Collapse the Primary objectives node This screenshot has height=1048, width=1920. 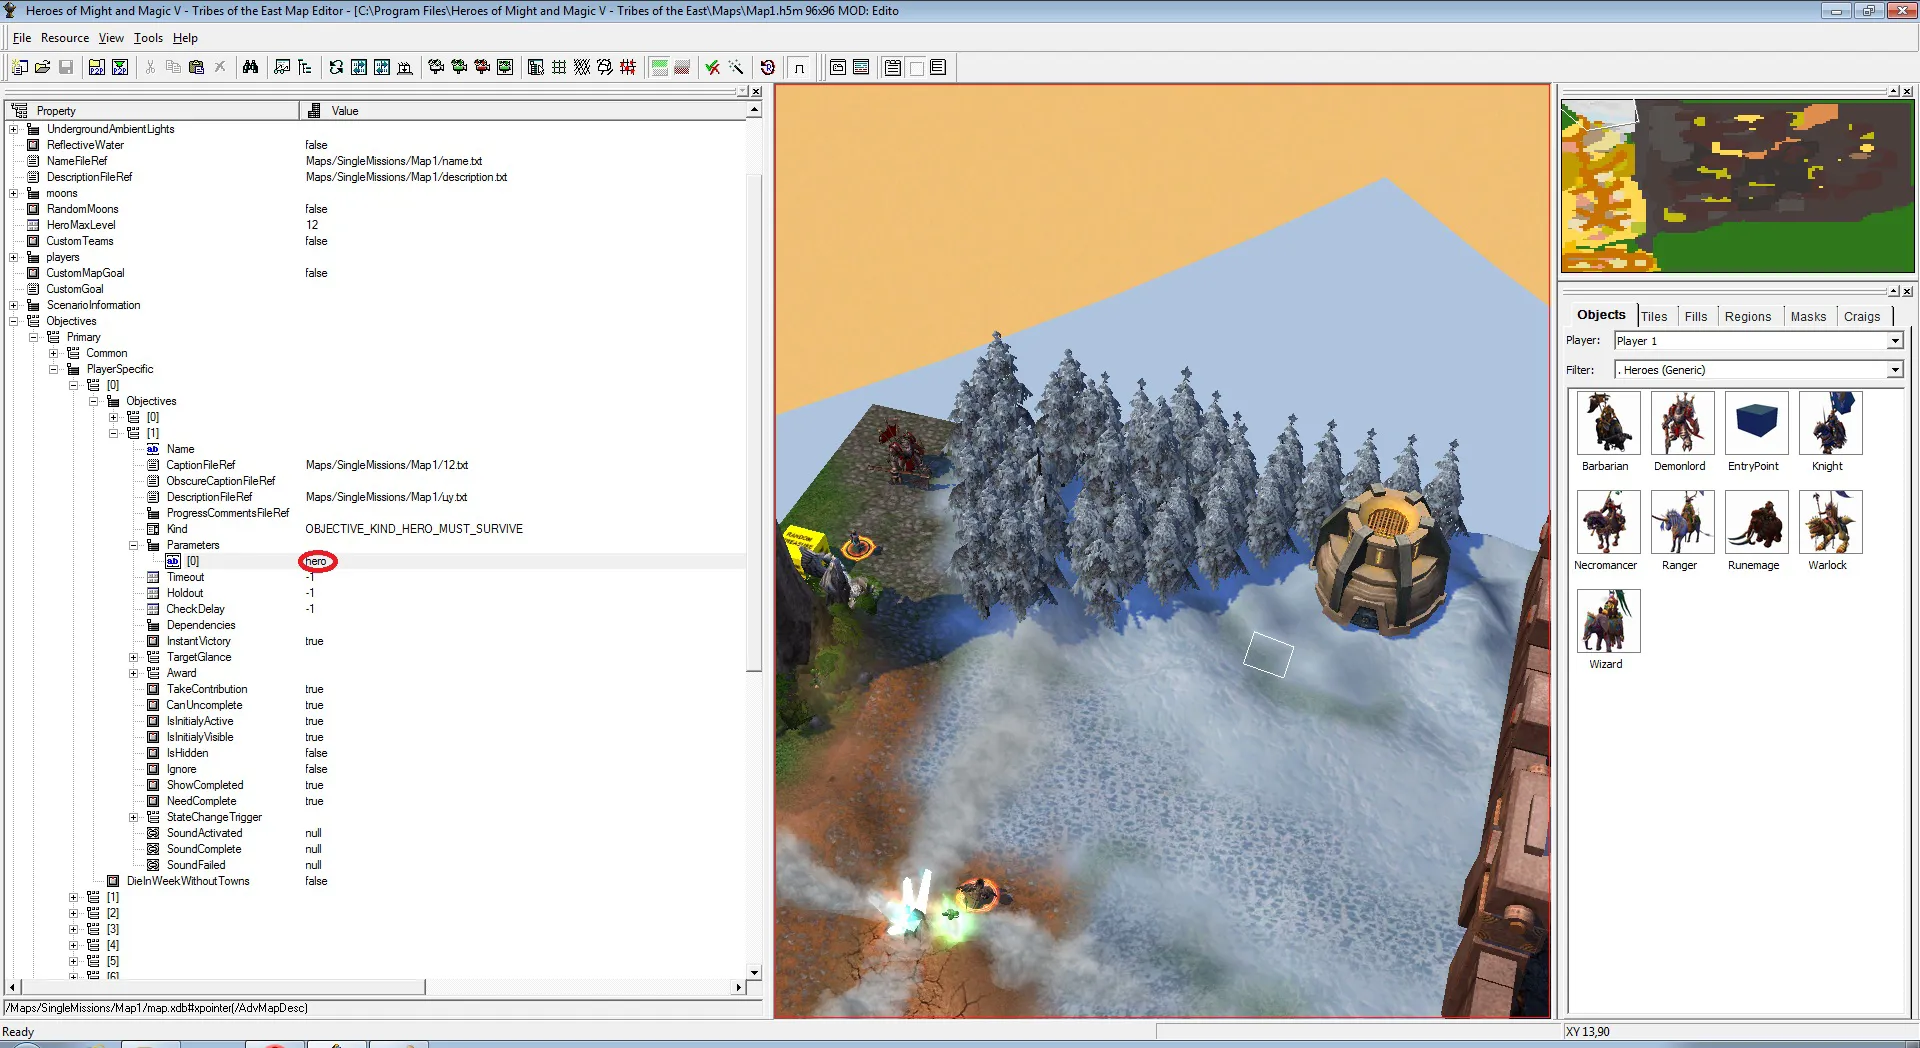[x=33, y=337]
